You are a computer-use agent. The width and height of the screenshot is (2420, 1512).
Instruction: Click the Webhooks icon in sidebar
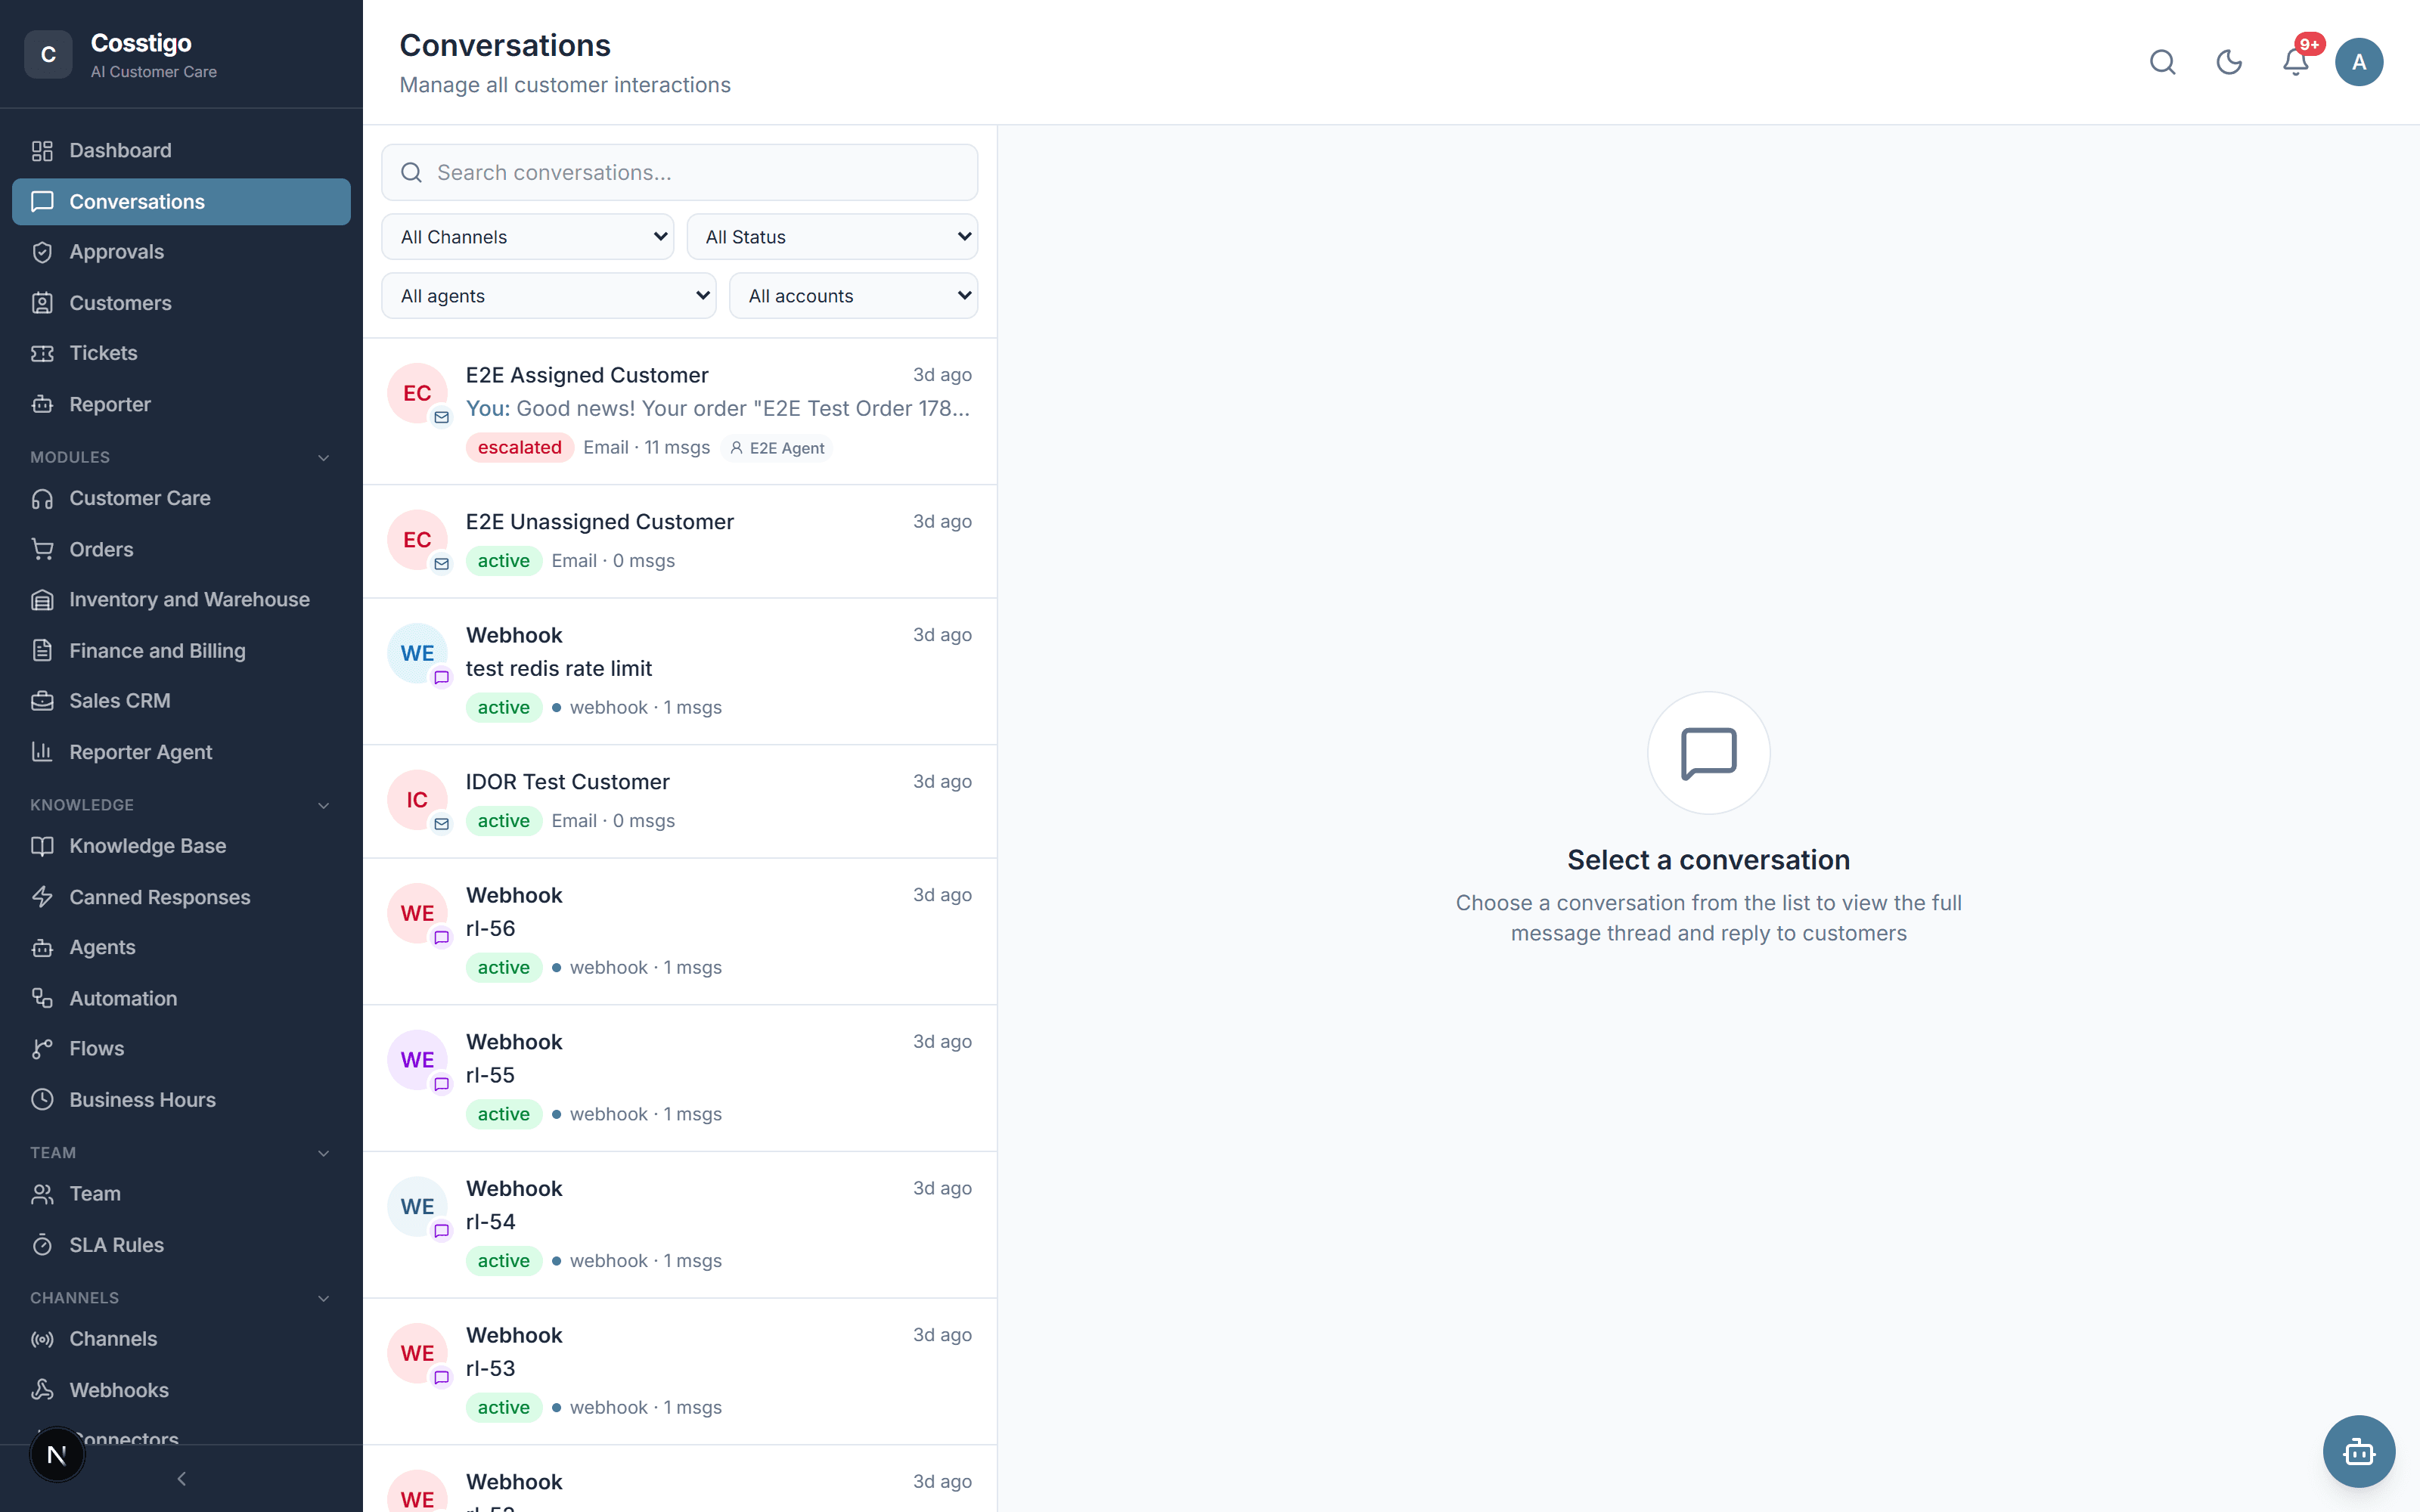coord(42,1390)
